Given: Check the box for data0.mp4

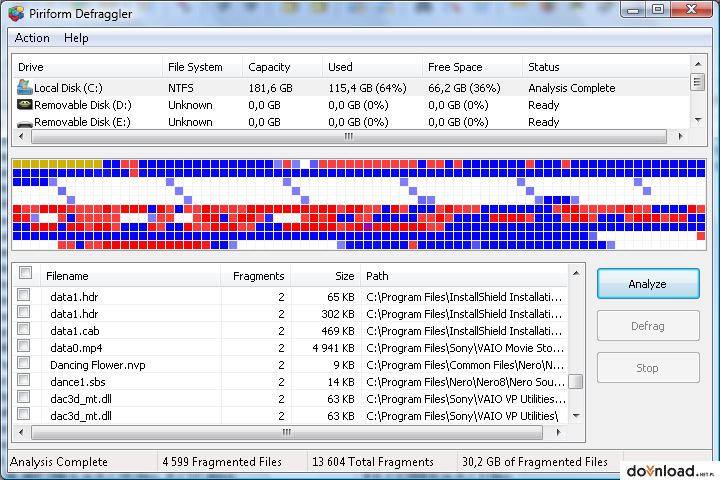Looking at the screenshot, I should (23, 346).
